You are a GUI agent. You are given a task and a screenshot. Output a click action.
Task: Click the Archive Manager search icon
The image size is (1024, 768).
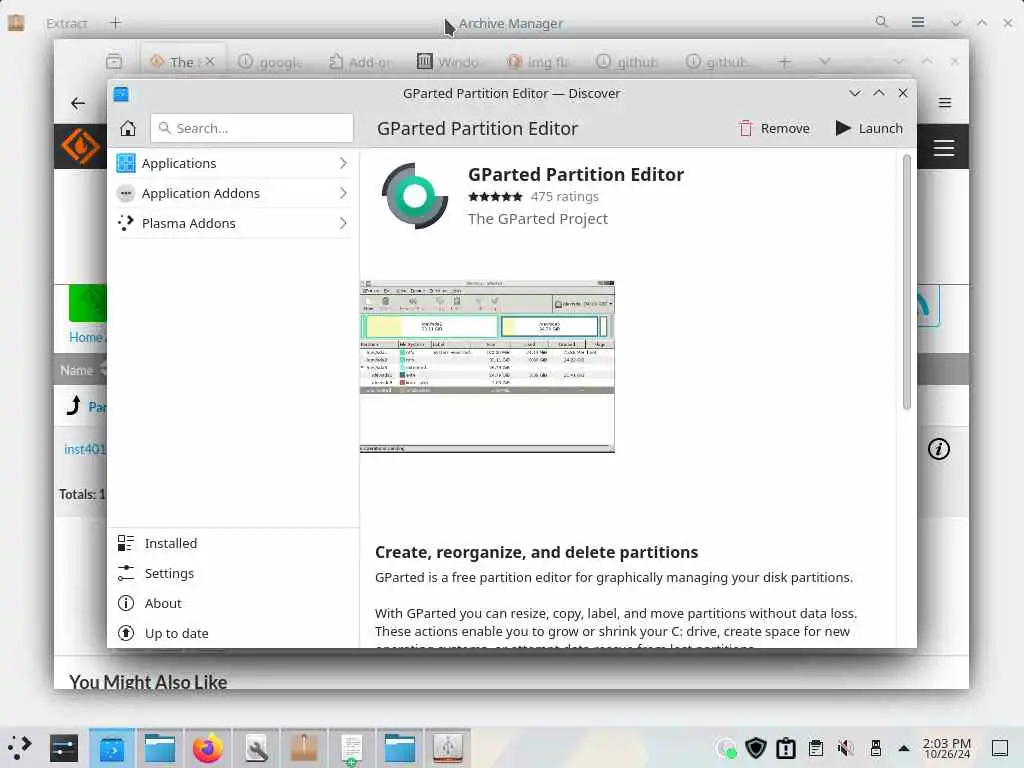882,22
